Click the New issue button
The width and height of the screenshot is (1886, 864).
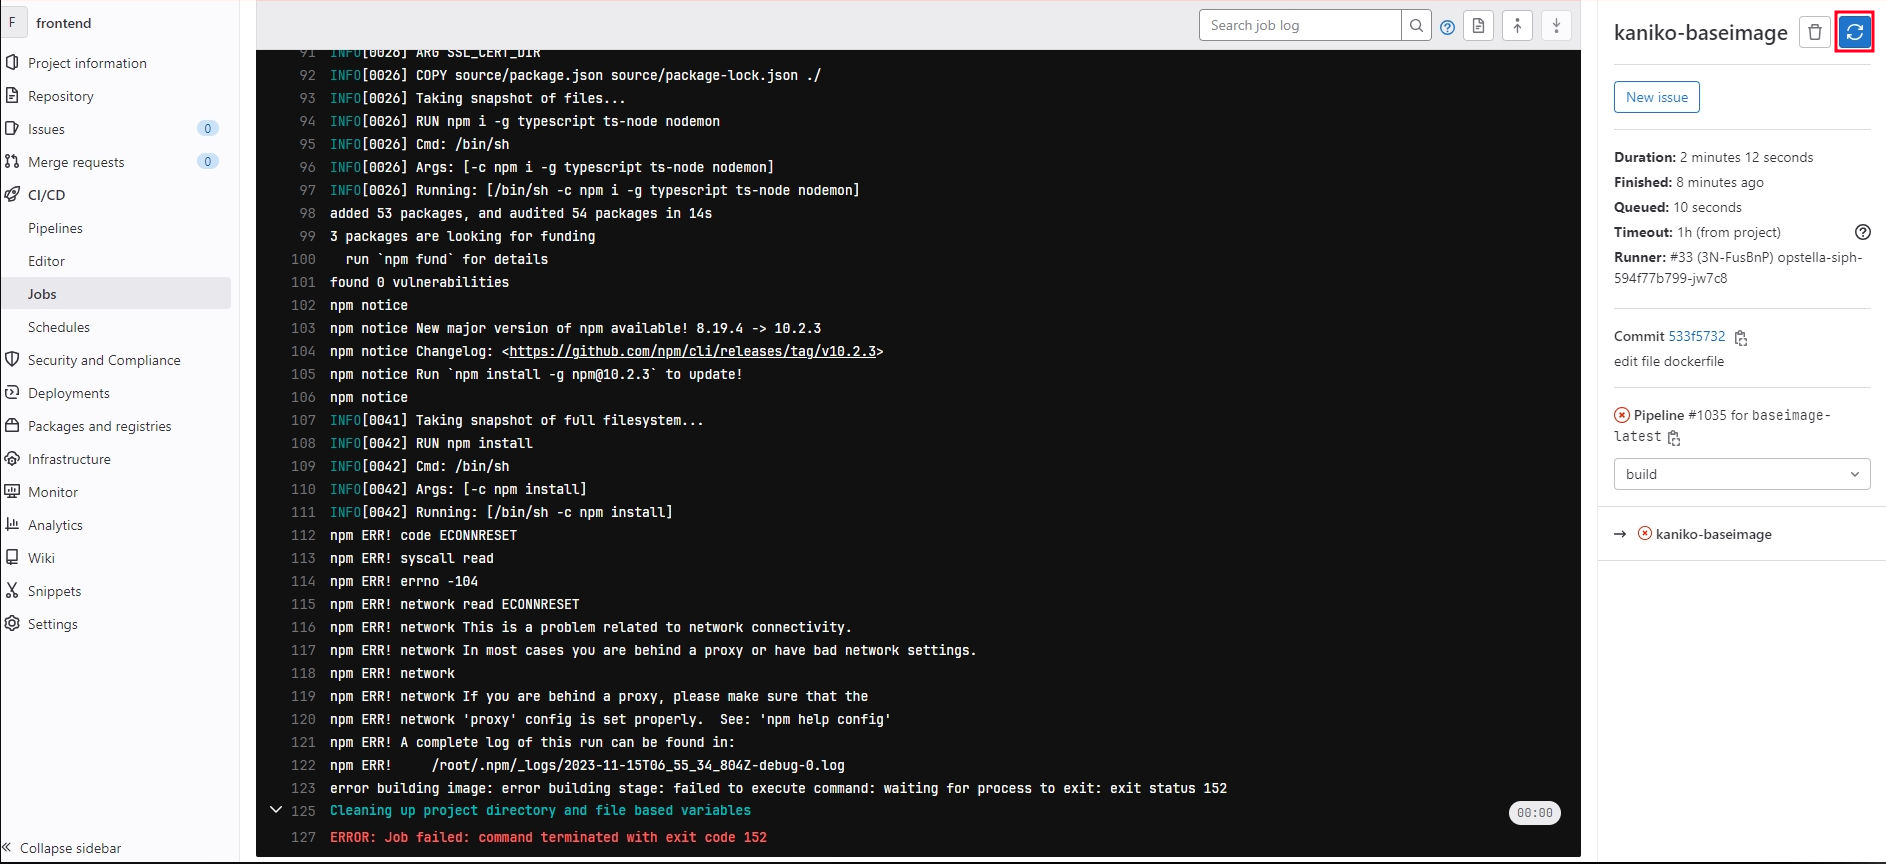pyautogui.click(x=1656, y=97)
